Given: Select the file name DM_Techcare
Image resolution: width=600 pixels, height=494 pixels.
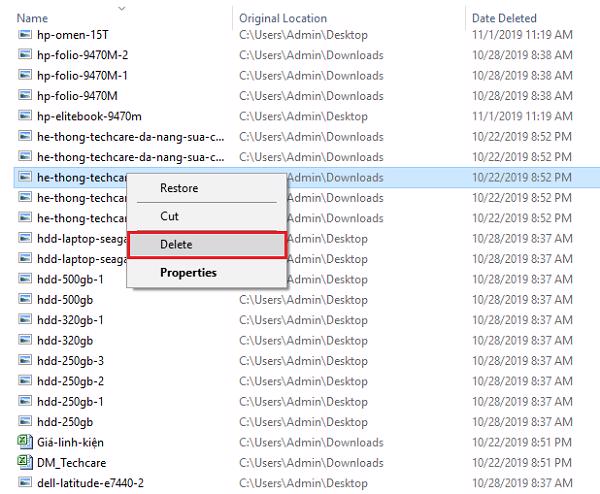Looking at the screenshot, I should coord(72,463).
